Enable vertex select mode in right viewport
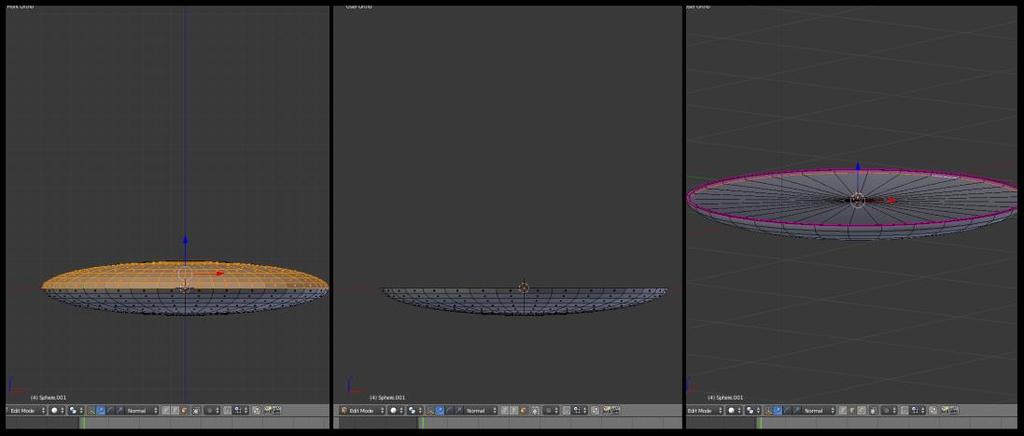Viewport: 1024px width, 436px height. tap(843, 411)
